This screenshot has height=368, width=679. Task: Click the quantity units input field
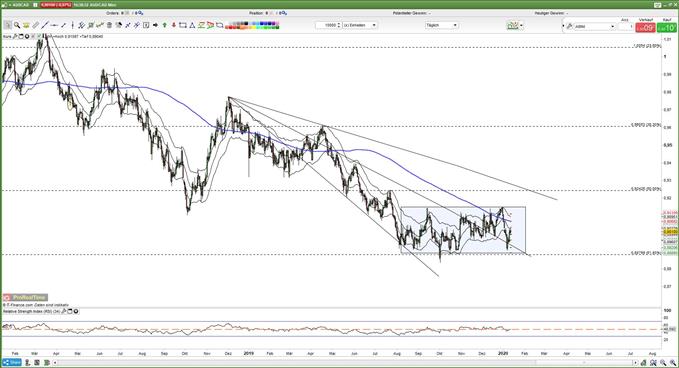pos(328,25)
